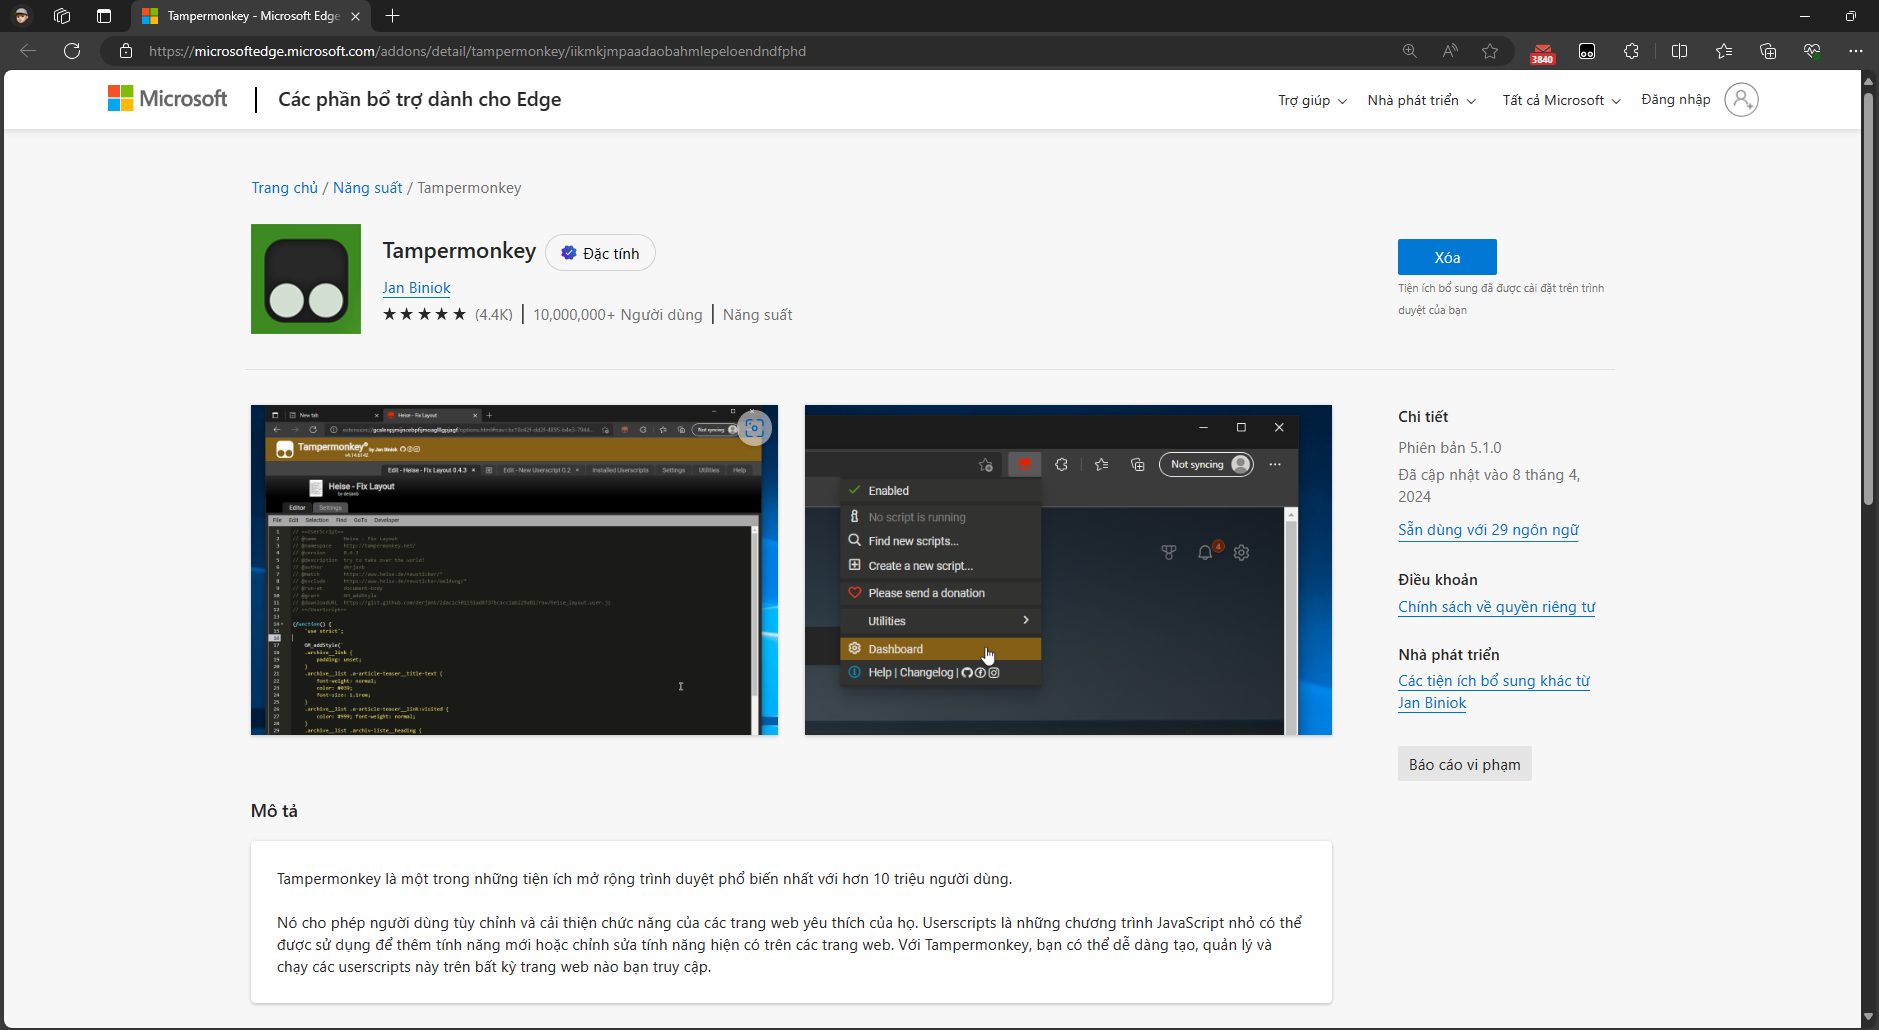Screen dimensions: 1879x1030
Task: Toggle vertical tabs icon in title bar
Action: point(104,16)
